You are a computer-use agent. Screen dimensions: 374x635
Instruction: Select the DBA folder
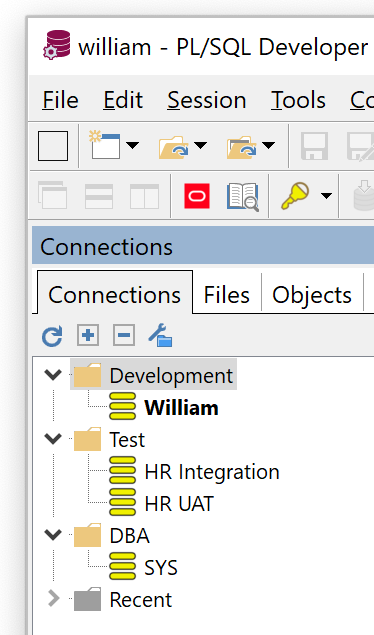(x=130, y=536)
